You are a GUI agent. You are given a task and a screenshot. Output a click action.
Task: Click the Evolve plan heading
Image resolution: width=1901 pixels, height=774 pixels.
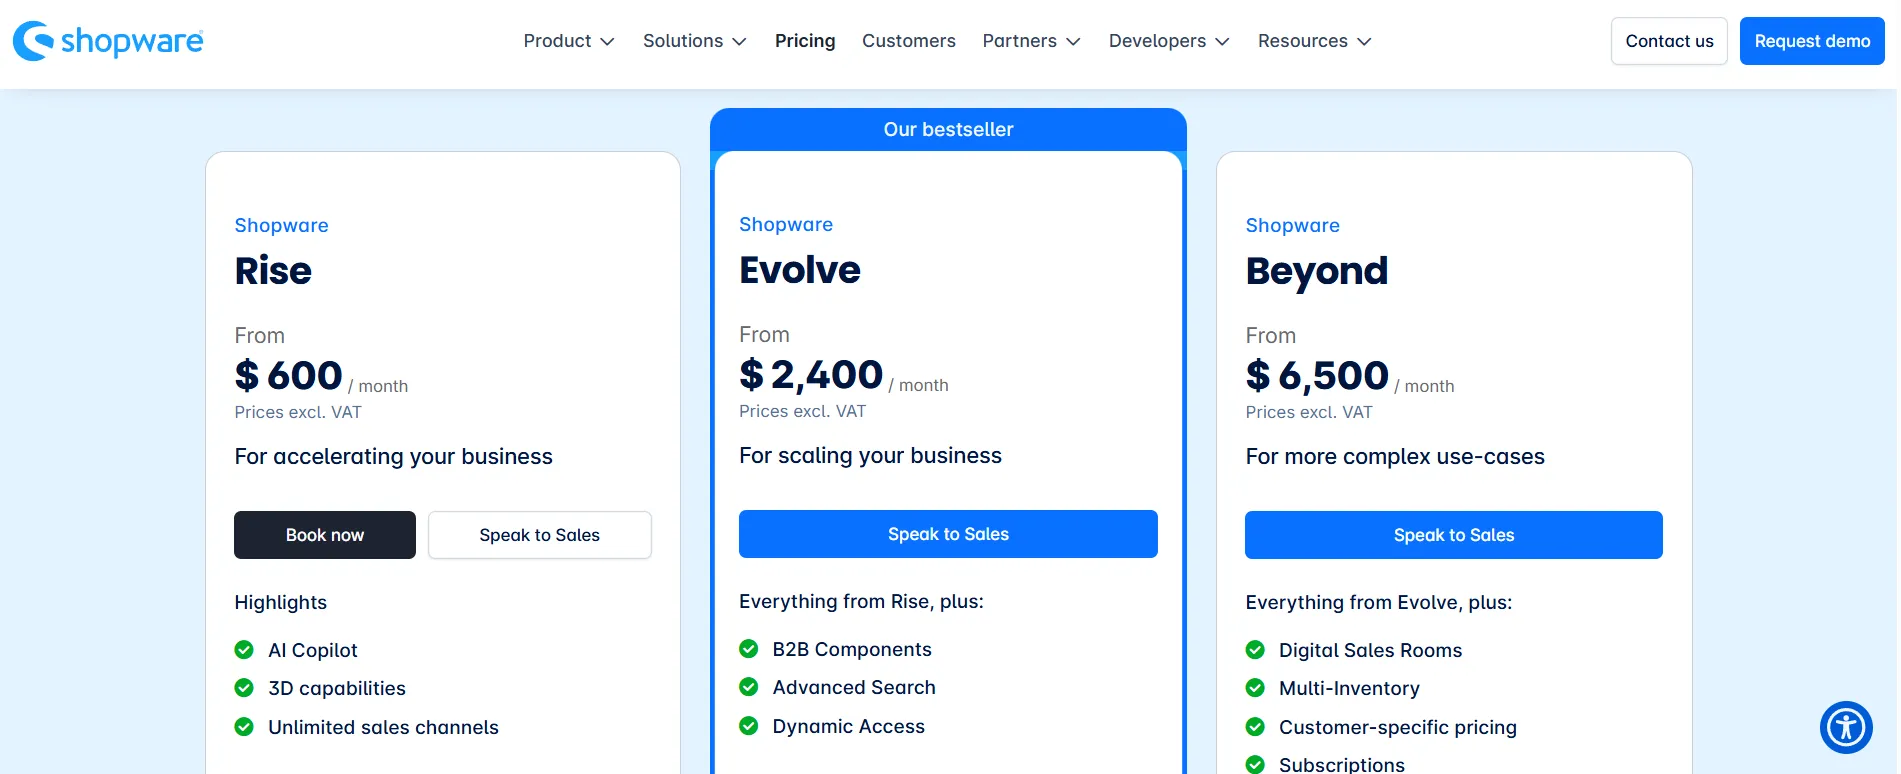pyautogui.click(x=800, y=270)
